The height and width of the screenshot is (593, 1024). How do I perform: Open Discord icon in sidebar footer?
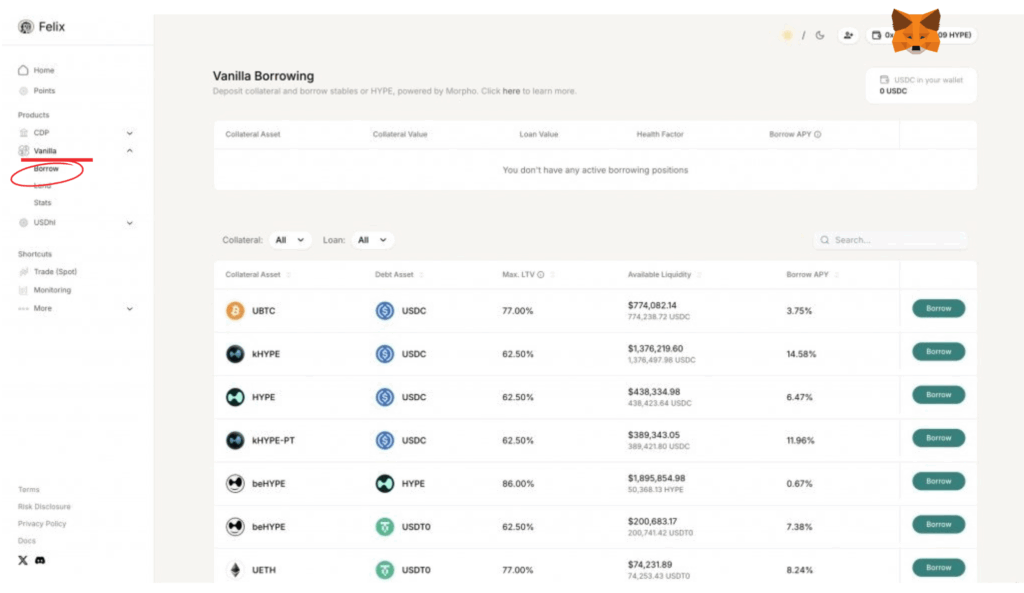[40, 560]
